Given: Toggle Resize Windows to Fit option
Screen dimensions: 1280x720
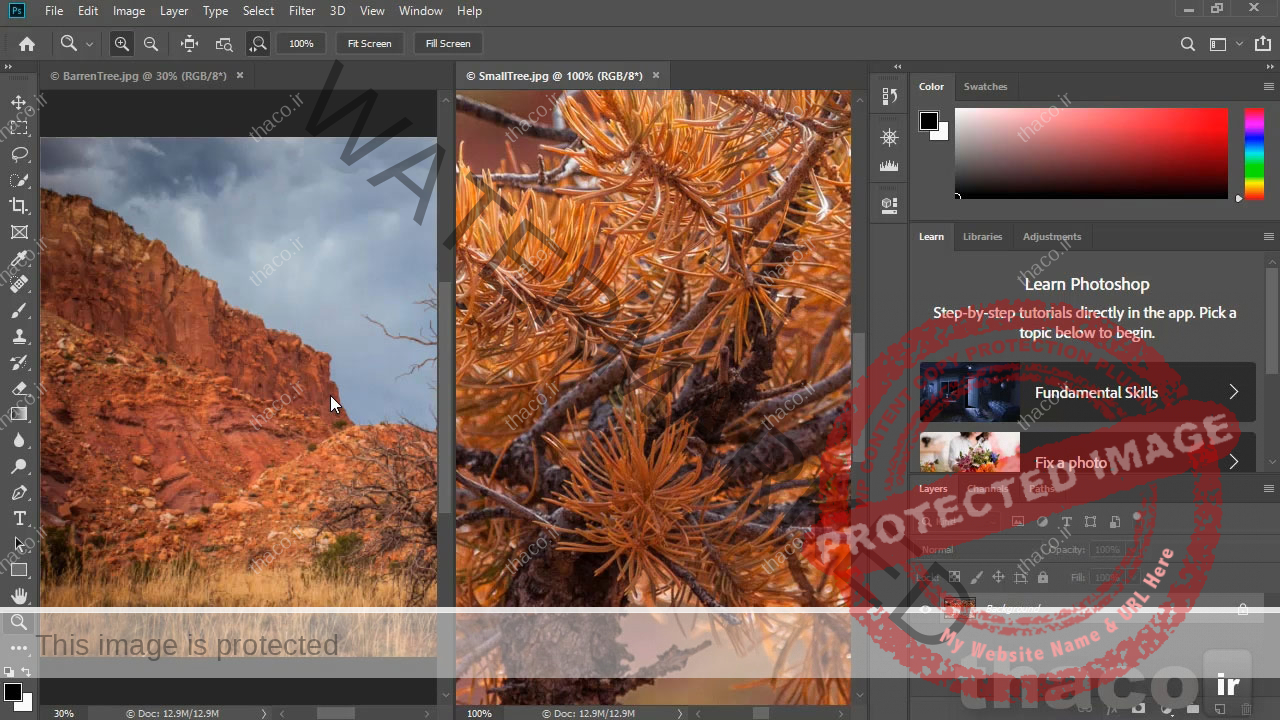Looking at the screenshot, I should (189, 43).
